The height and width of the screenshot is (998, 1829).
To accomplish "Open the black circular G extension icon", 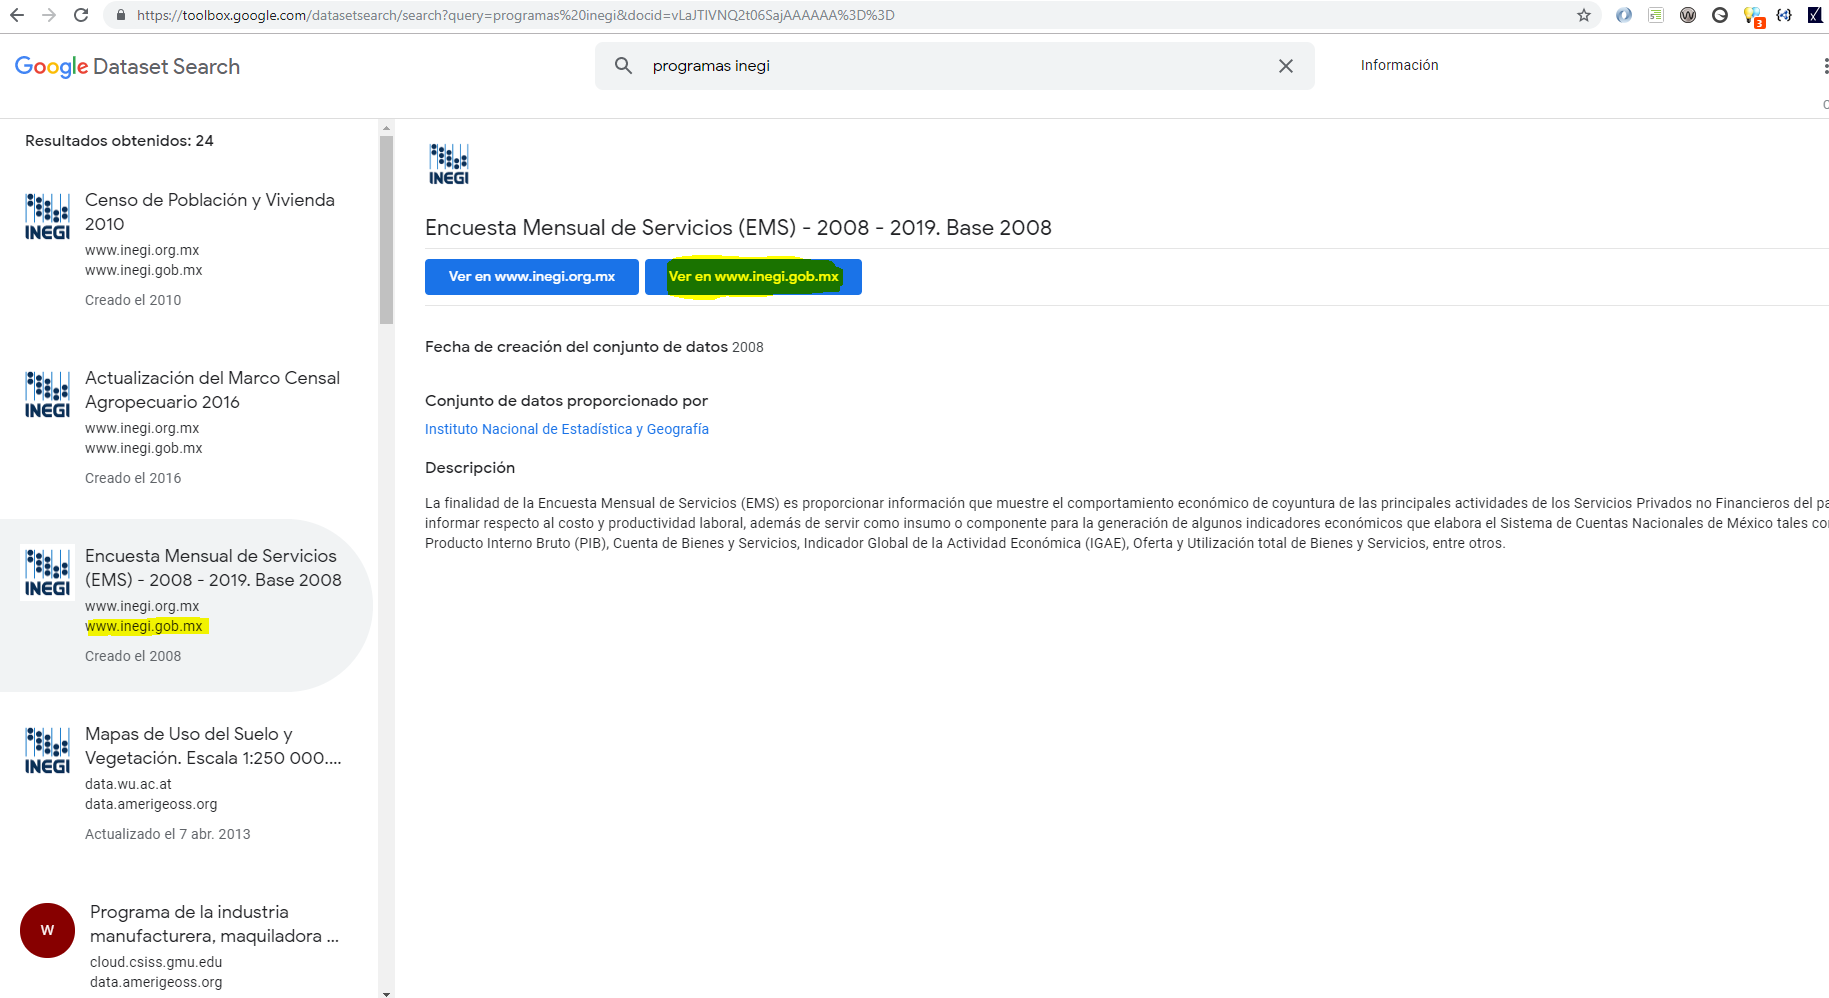I will (x=1720, y=15).
